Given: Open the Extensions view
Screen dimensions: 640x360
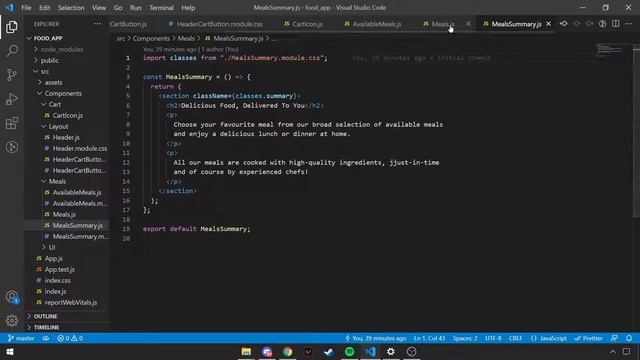Looking at the screenshot, I should click(x=12, y=123).
